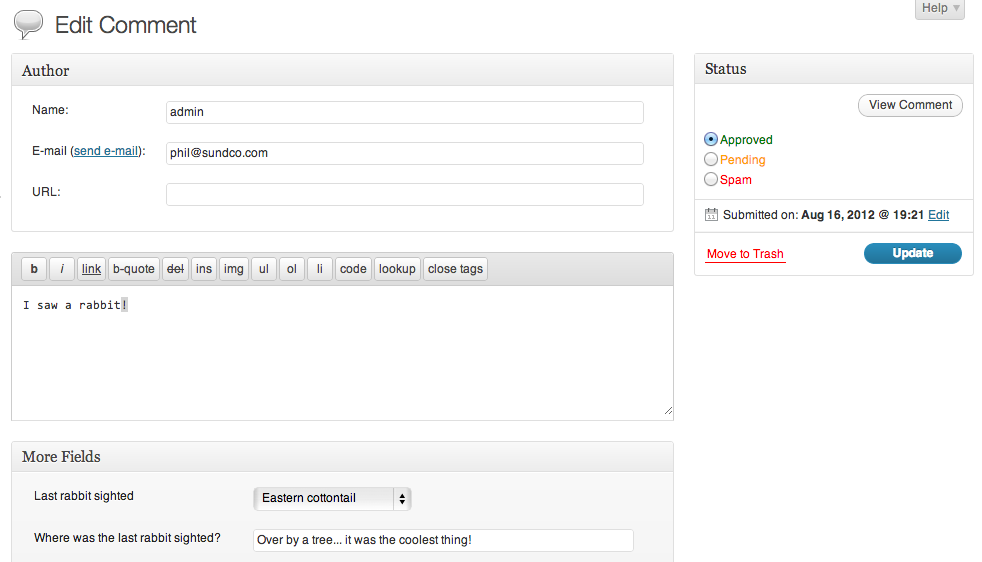Click the del strikethrough quicktag
Image resolution: width=982 pixels, height=562 pixels.
coord(175,269)
